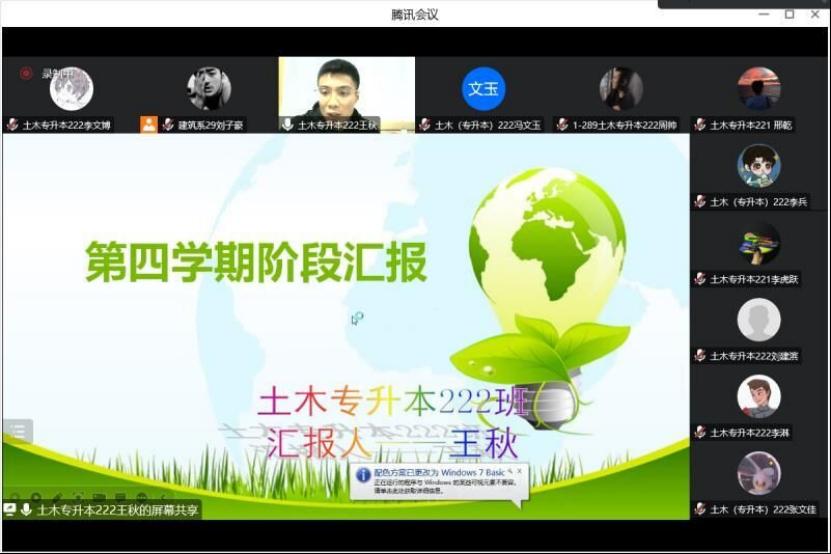The width and height of the screenshot is (831, 554).
Task: Open the notification balloon options wrench
Action: point(509,470)
